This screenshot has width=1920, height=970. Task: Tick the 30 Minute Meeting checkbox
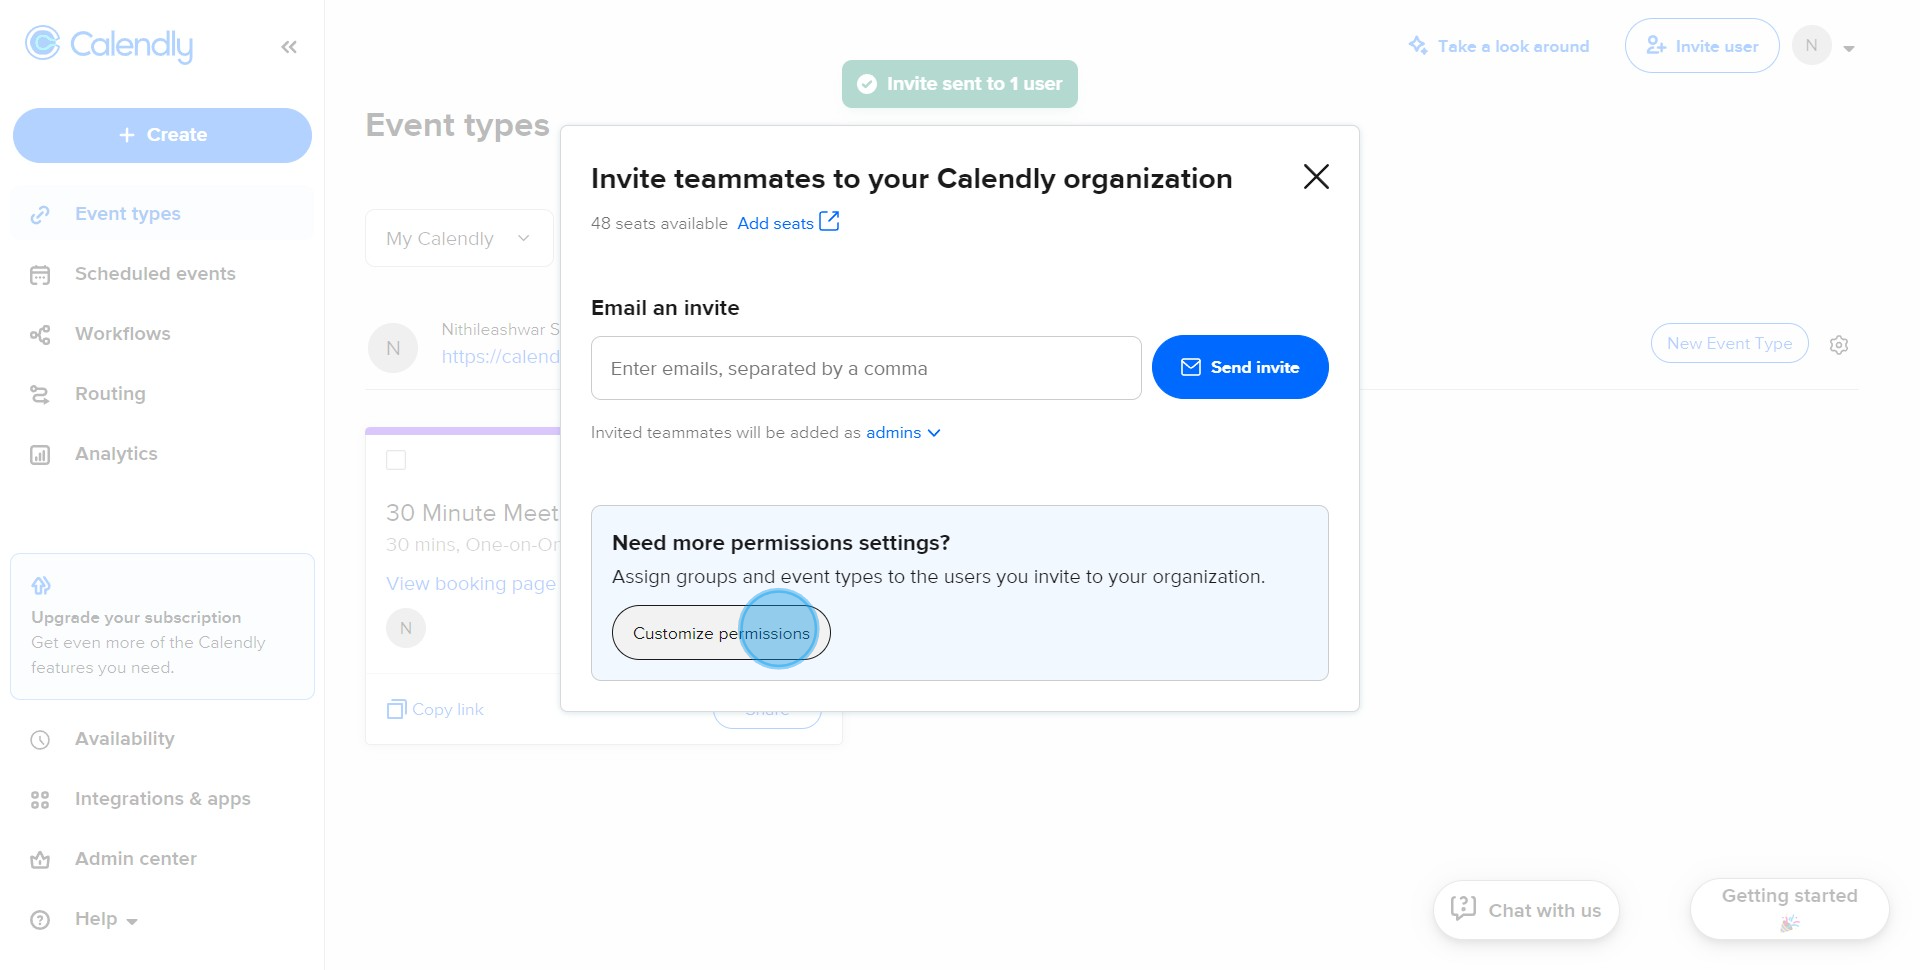(x=396, y=460)
